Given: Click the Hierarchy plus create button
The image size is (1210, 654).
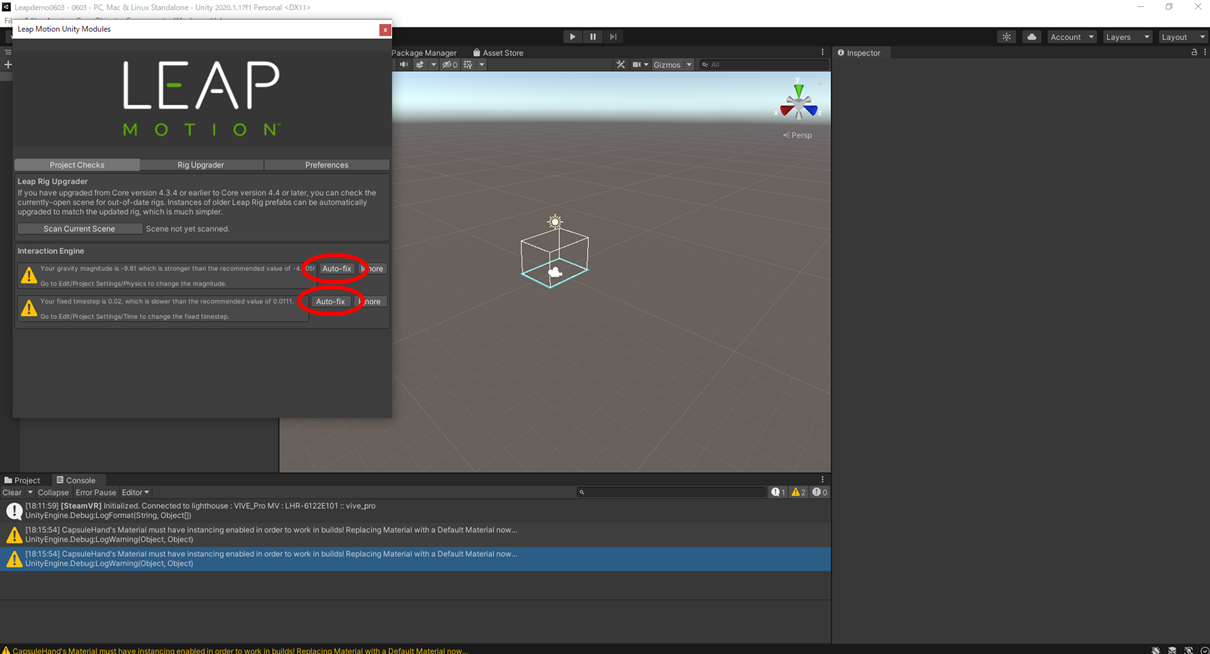Looking at the screenshot, I should coord(8,65).
